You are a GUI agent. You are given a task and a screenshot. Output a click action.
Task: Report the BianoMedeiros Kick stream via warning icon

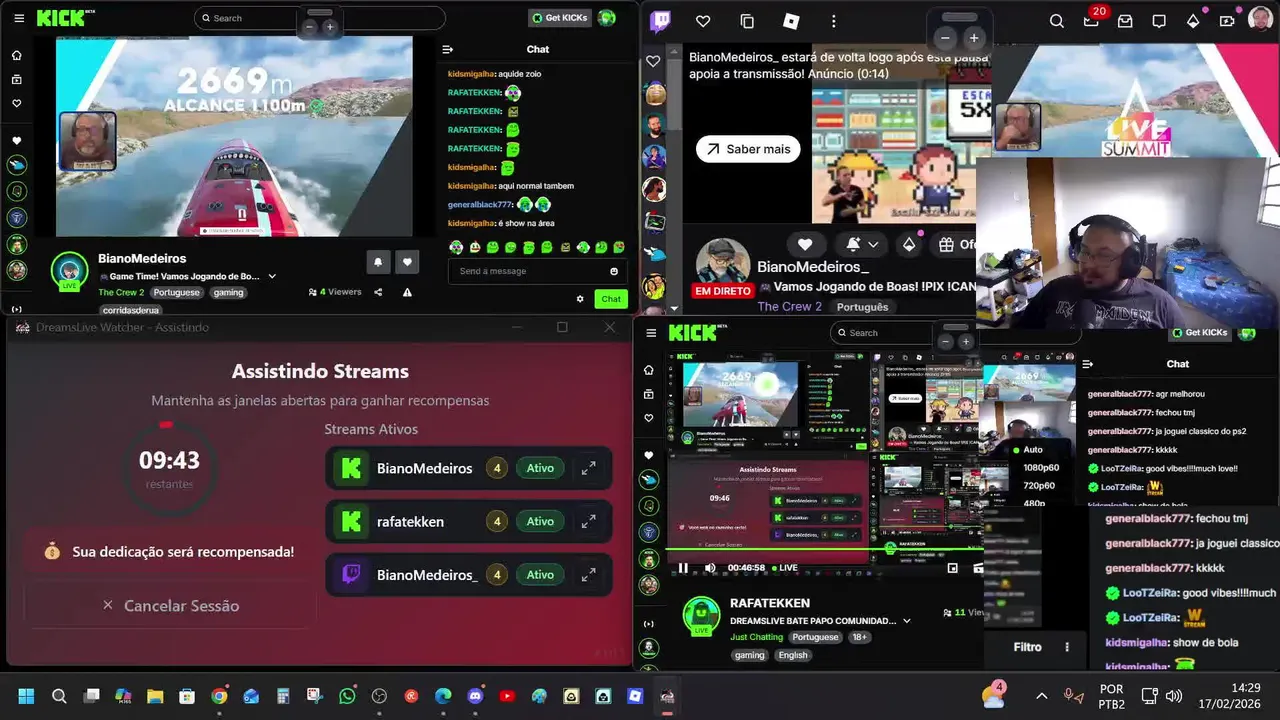click(x=407, y=292)
